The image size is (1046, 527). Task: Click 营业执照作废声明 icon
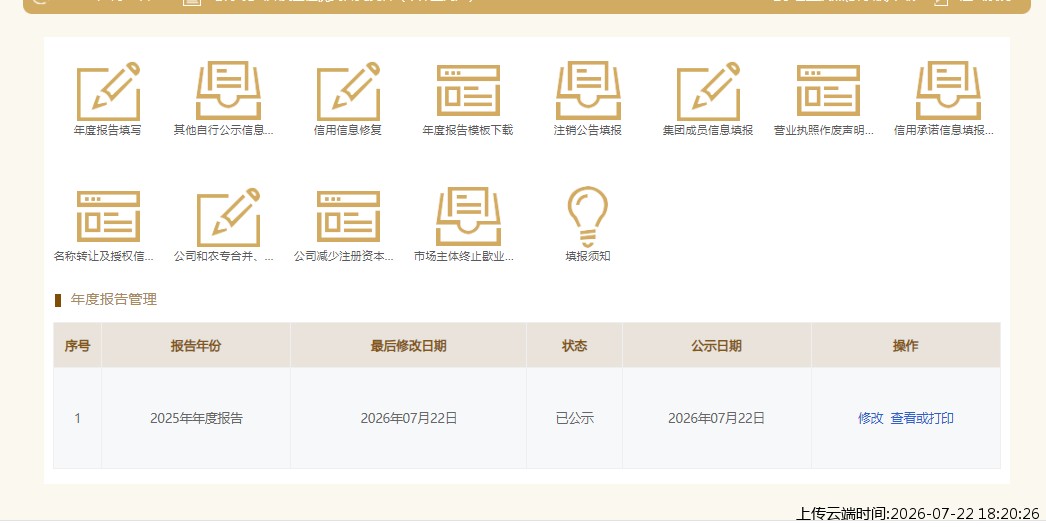(829, 91)
